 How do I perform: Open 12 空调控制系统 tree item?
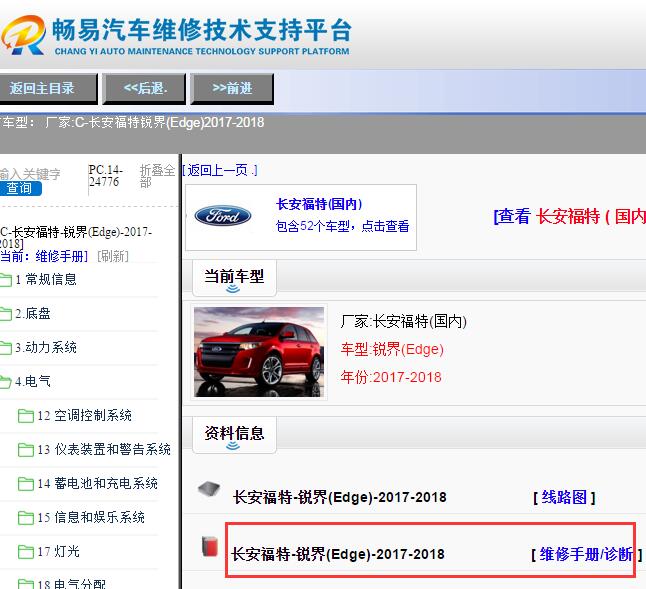click(84, 416)
